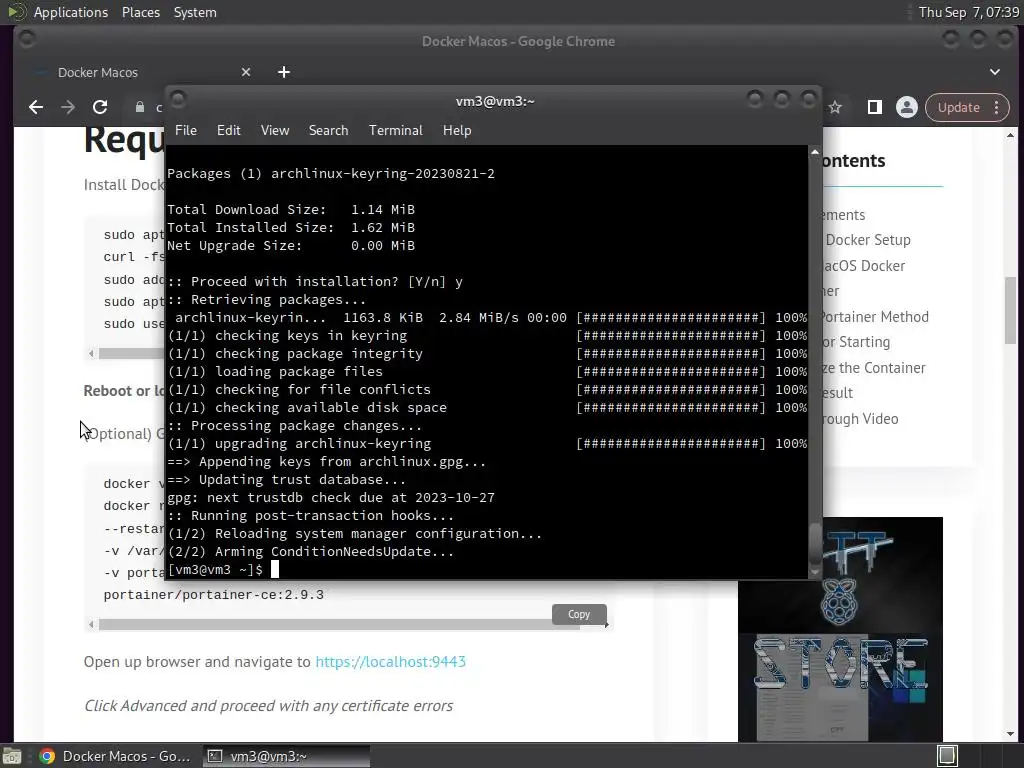This screenshot has width=1024, height=768.
Task: Bookmark this page with star icon
Action: pos(835,107)
